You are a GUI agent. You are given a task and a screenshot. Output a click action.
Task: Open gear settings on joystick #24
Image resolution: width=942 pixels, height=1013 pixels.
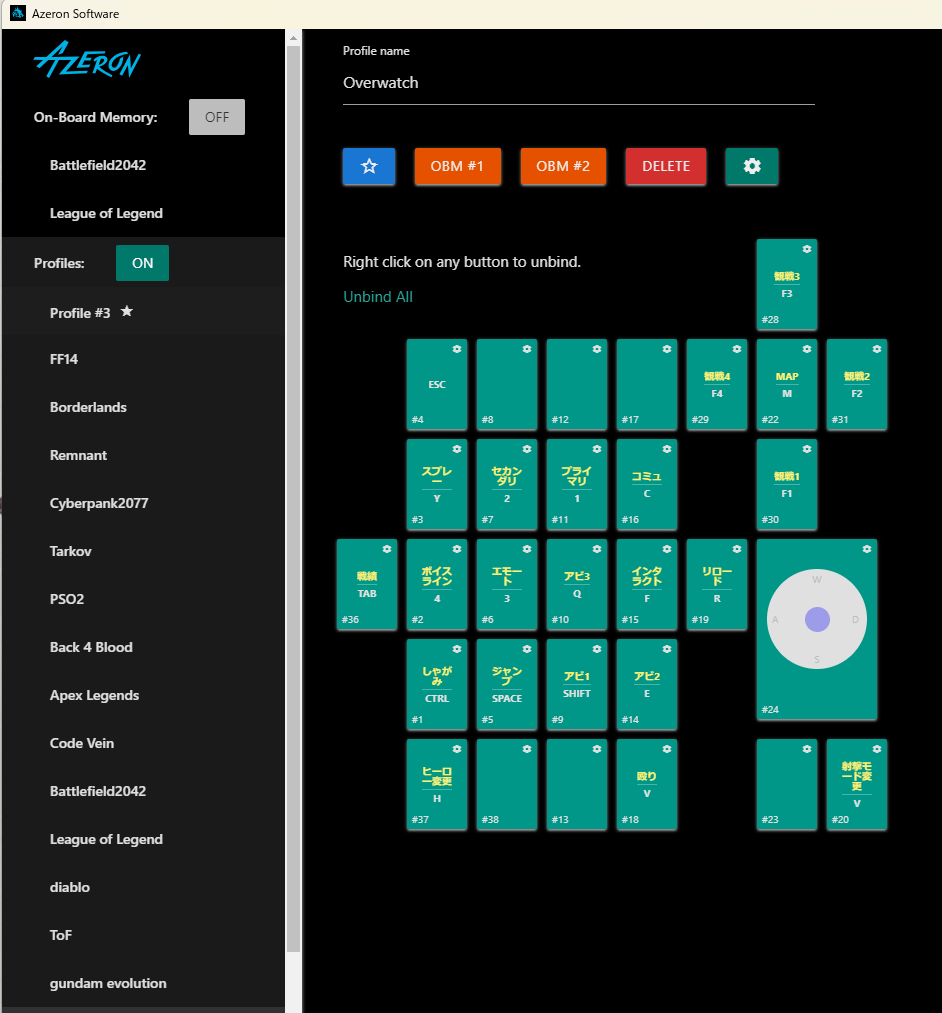(x=866, y=549)
